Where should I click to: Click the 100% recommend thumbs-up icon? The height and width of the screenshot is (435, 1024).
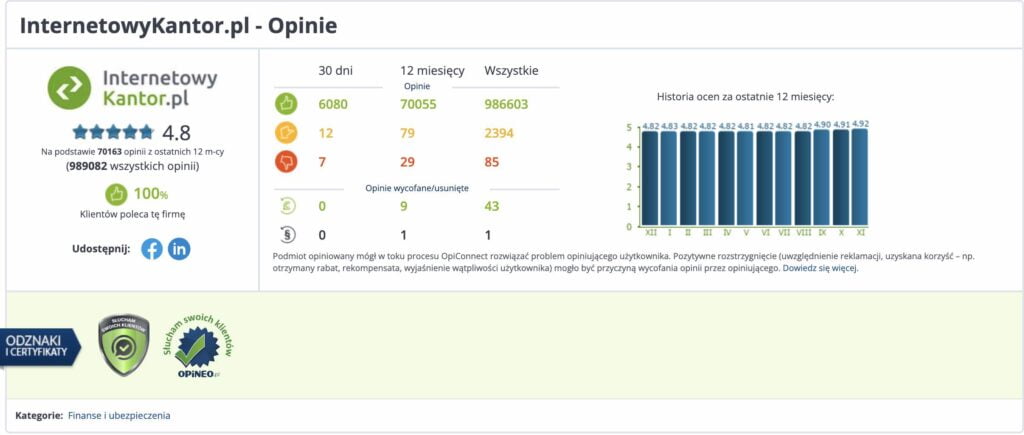tap(116, 194)
